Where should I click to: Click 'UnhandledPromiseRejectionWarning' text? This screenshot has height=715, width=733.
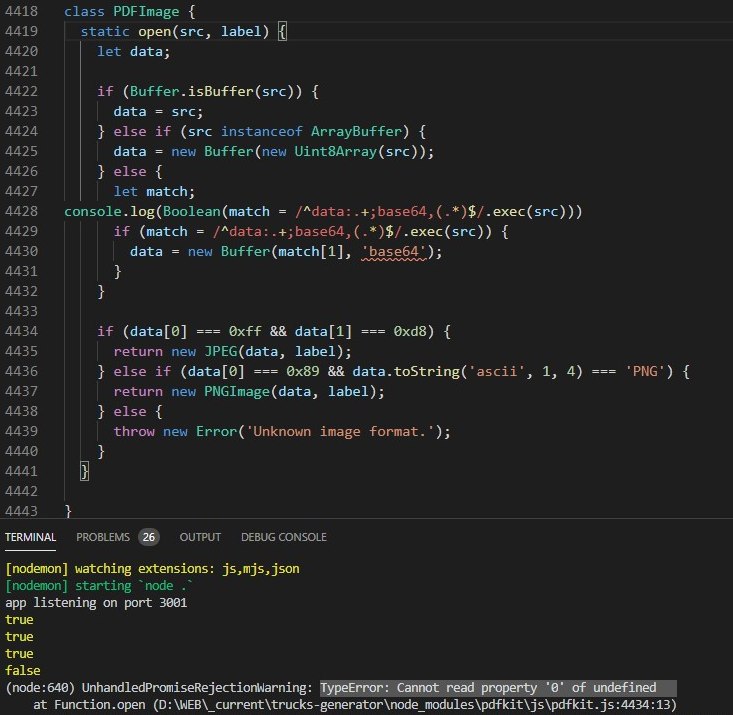[197, 687]
